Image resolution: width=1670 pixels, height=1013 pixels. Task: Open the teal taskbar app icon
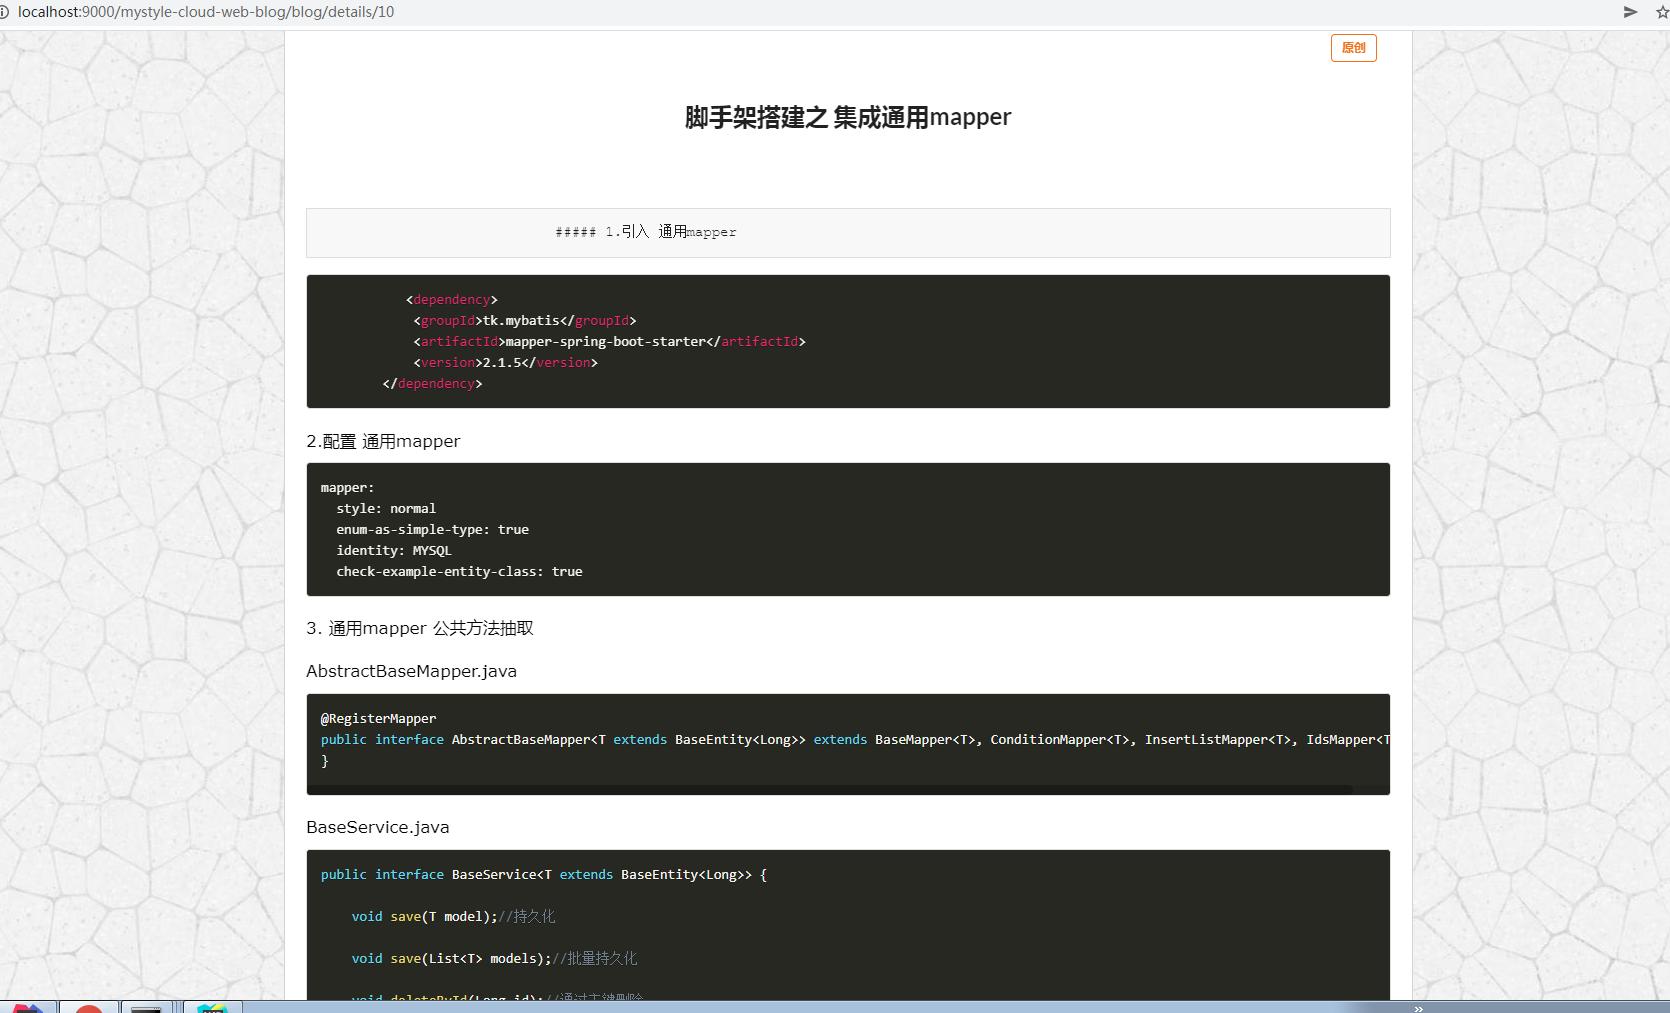click(x=211, y=1008)
